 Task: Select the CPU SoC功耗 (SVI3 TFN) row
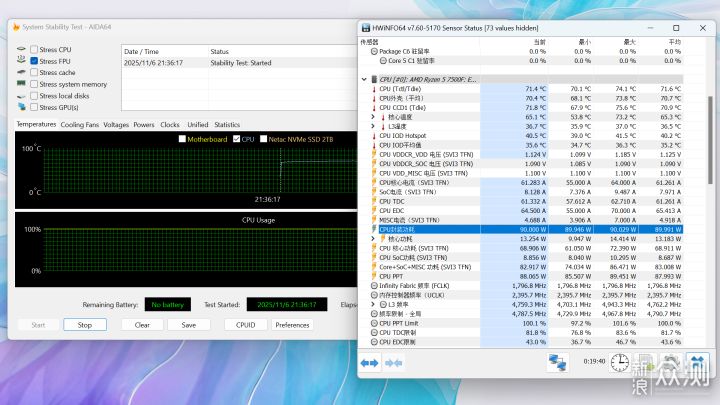pos(527,258)
